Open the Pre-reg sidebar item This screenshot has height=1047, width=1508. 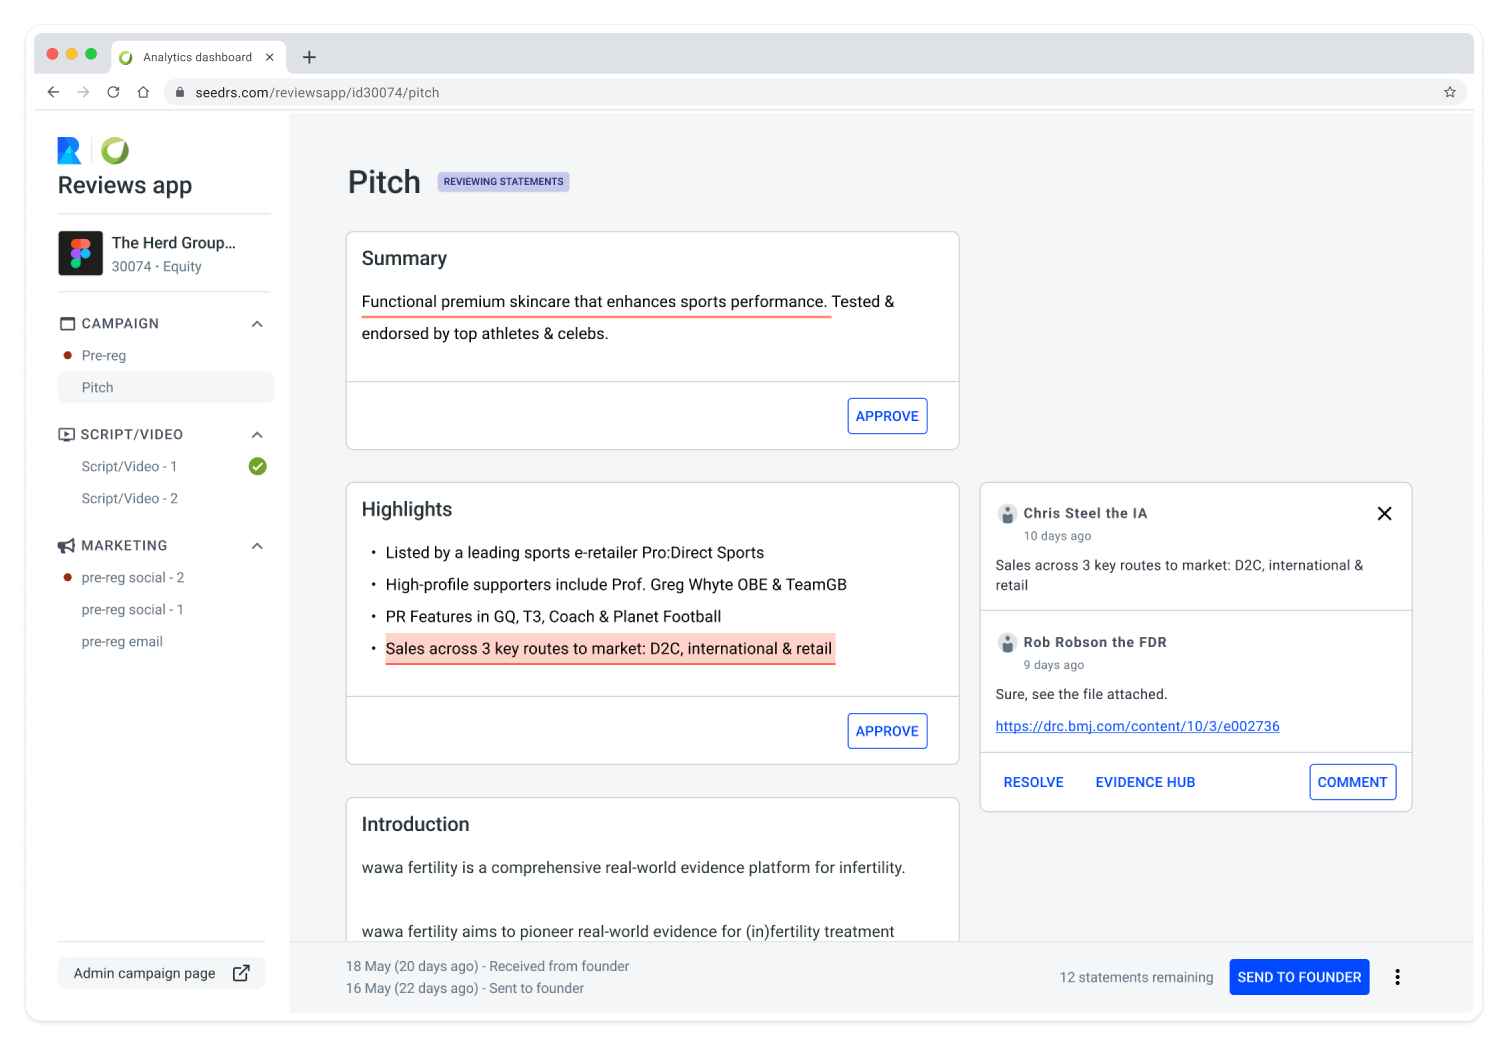[x=104, y=355]
